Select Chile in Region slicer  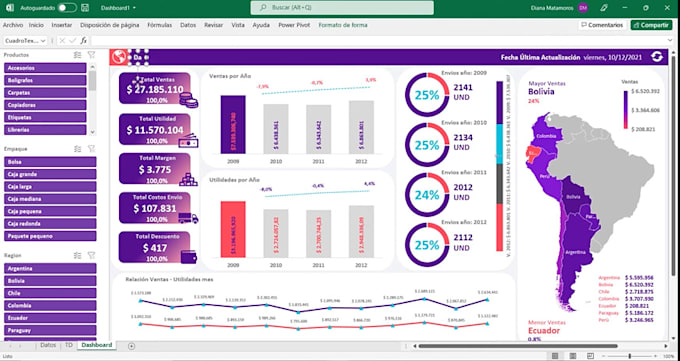(50, 293)
